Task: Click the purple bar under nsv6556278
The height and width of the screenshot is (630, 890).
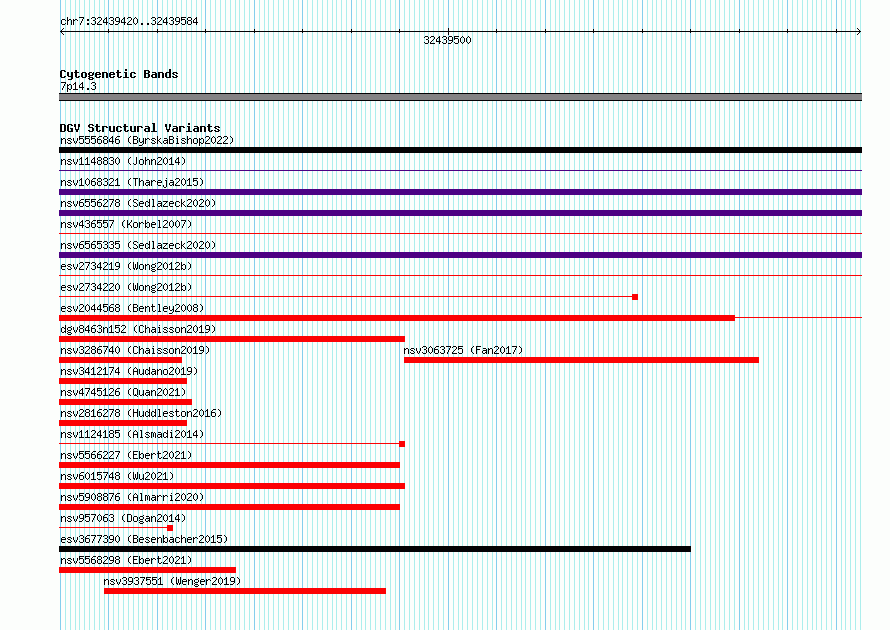Action: point(460,213)
